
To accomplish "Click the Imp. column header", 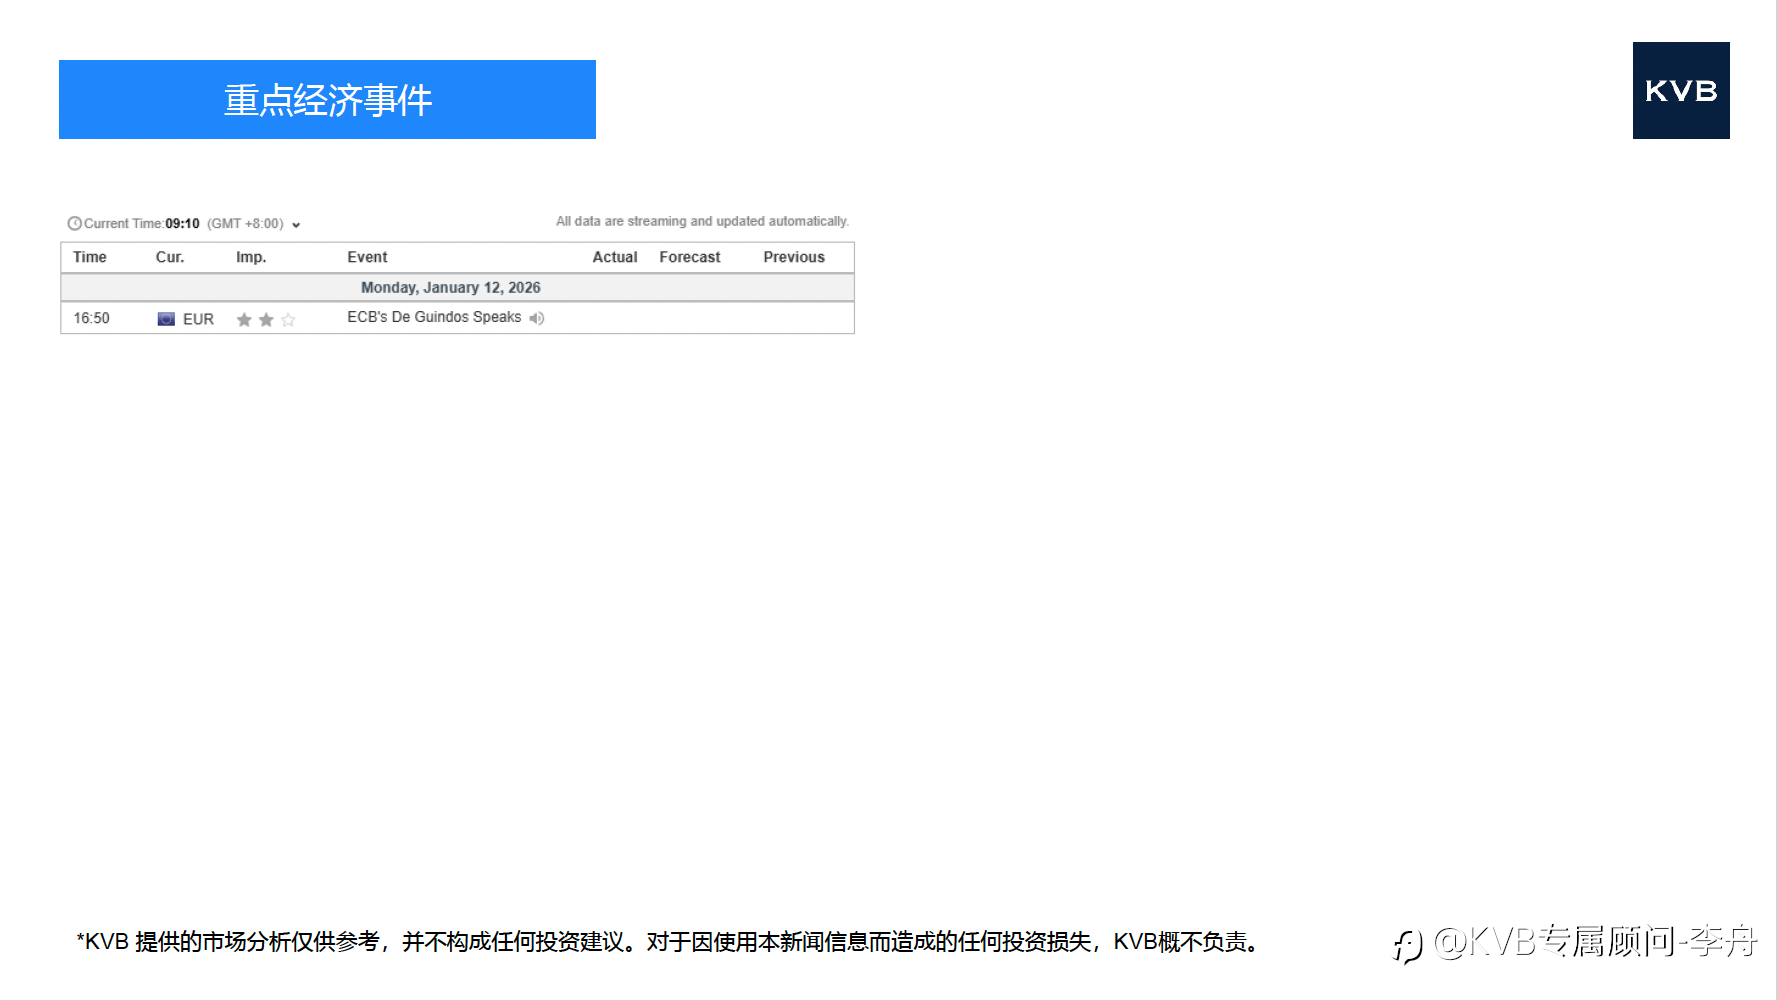I will tap(251, 257).
